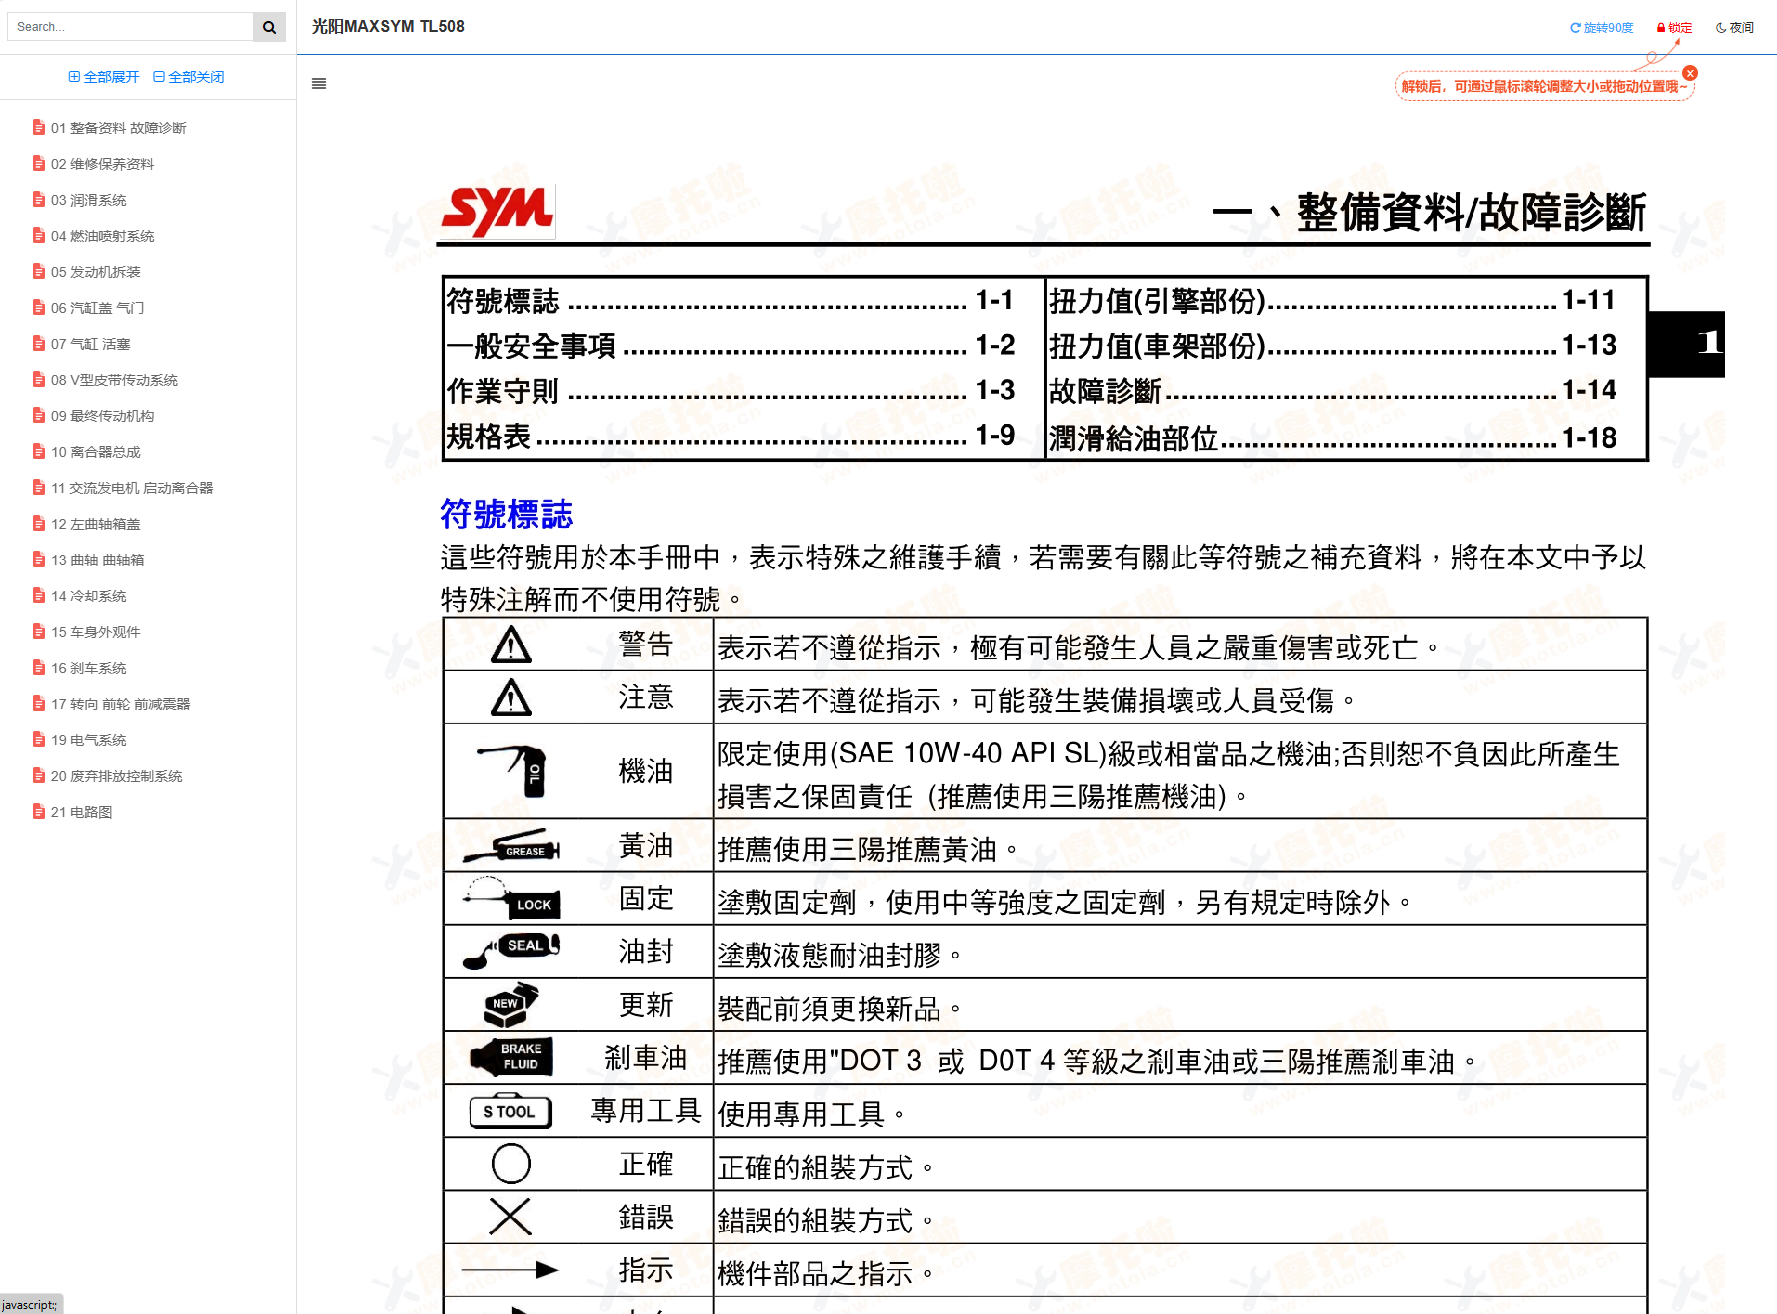The width and height of the screenshot is (1777, 1314).
Task: Open chapter 11 交流发电机 启动离合器
Action: pyautogui.click(x=132, y=488)
